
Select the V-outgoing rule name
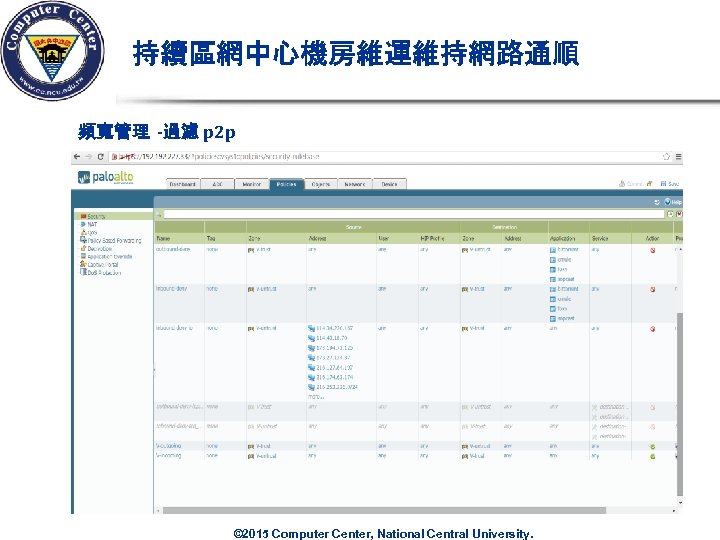coord(169,446)
